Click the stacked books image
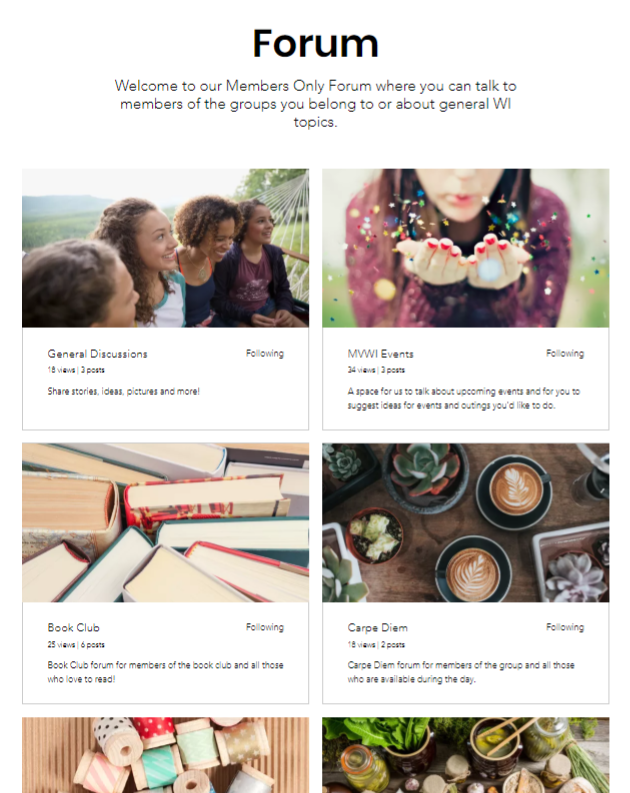Viewport: 630px width, 793px height. pyautogui.click(x=165, y=522)
